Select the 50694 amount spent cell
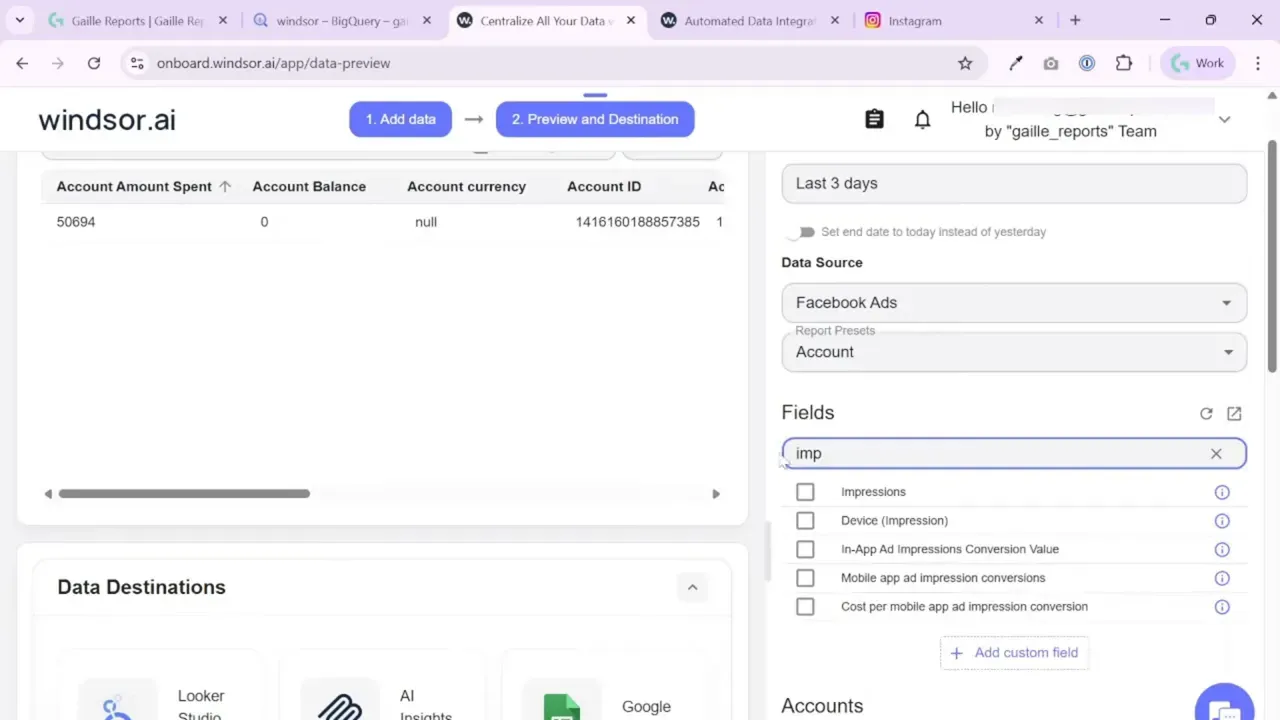Screen dimensions: 1280x720 click(76, 222)
